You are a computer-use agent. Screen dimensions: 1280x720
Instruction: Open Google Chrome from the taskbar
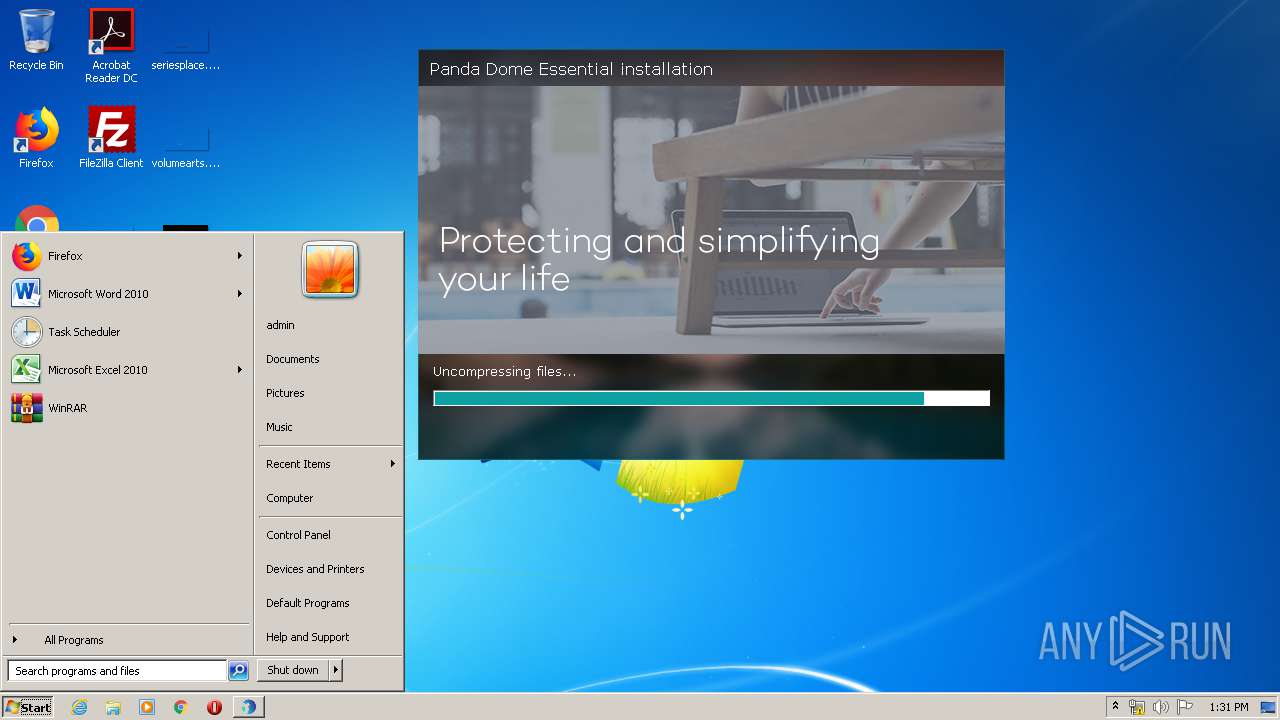181,707
